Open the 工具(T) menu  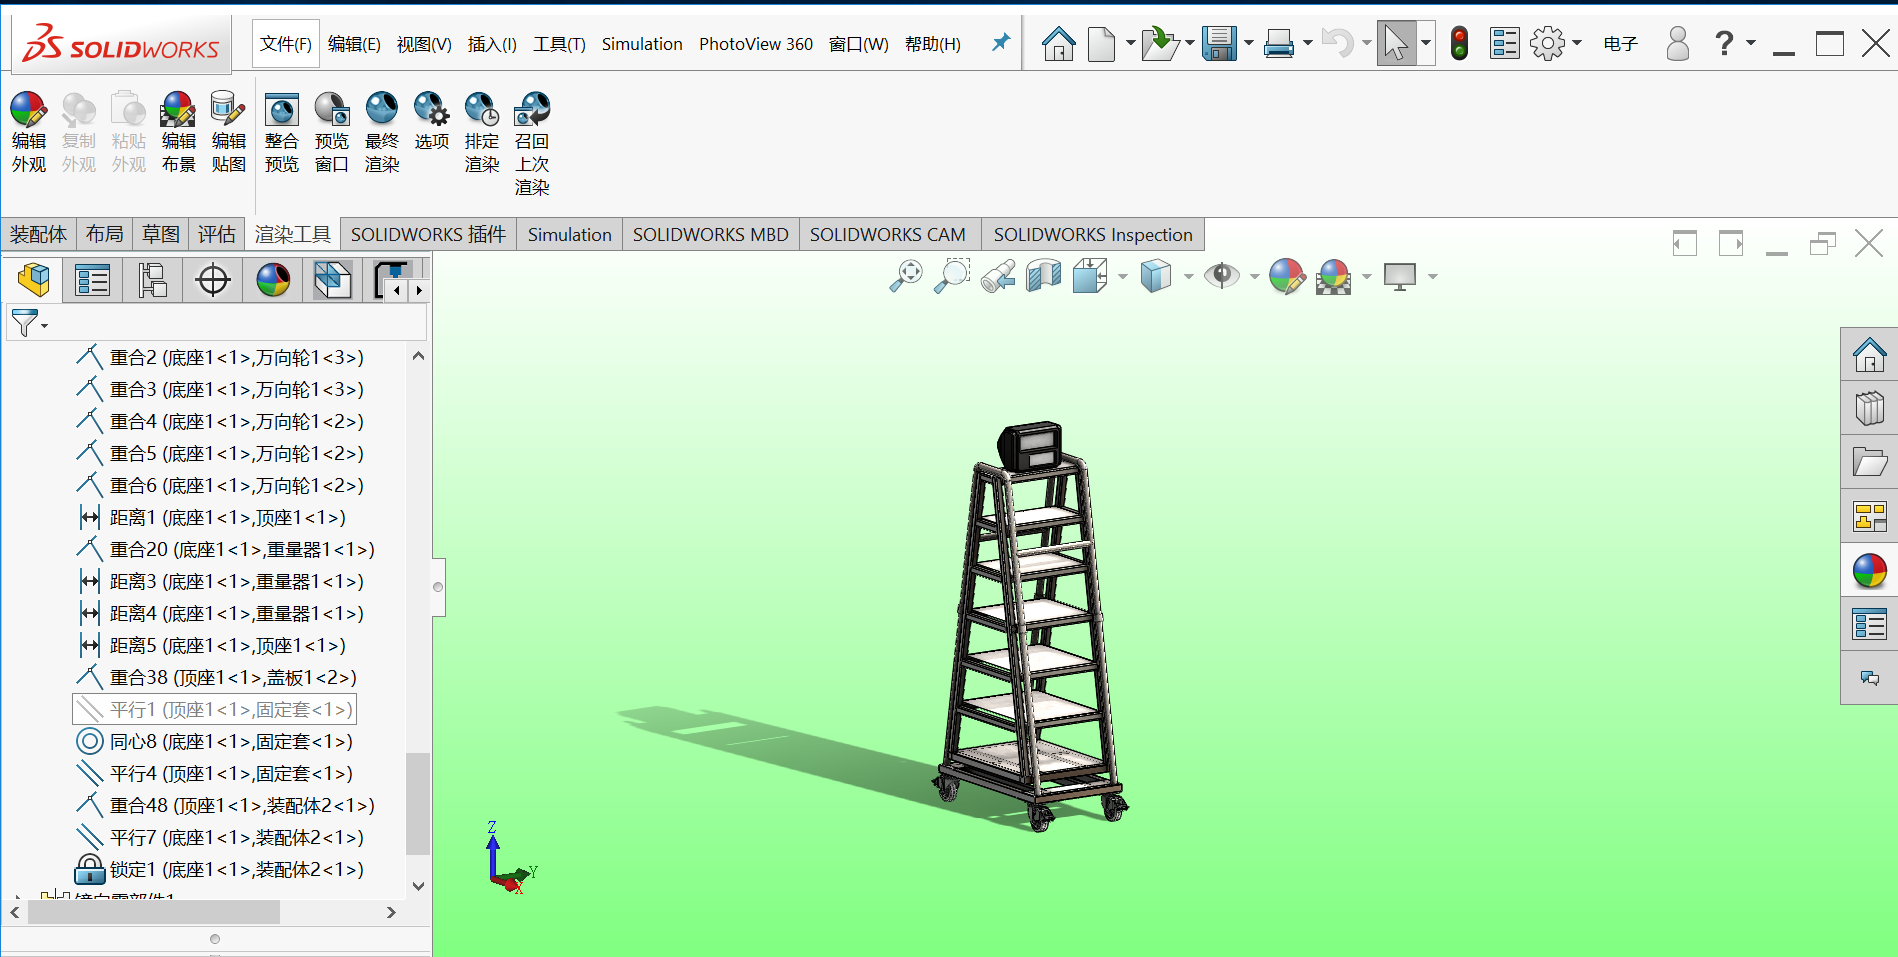(559, 44)
